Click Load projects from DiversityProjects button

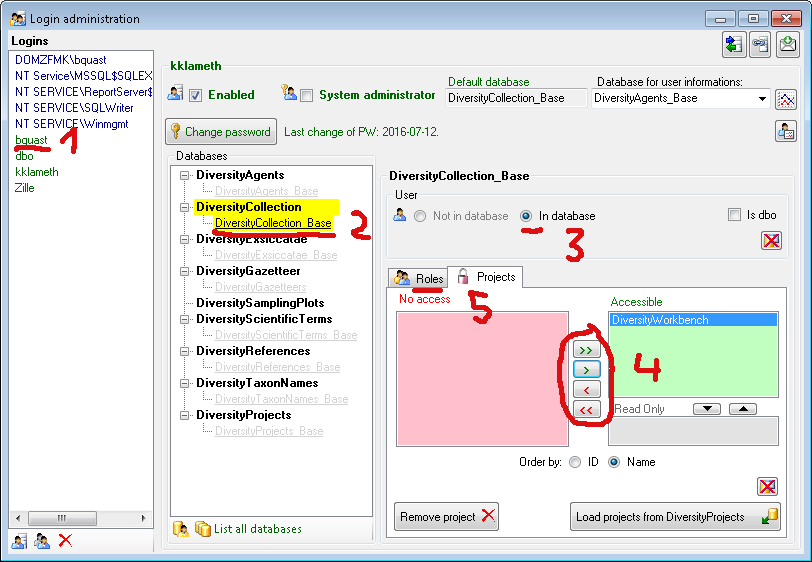click(x=675, y=517)
